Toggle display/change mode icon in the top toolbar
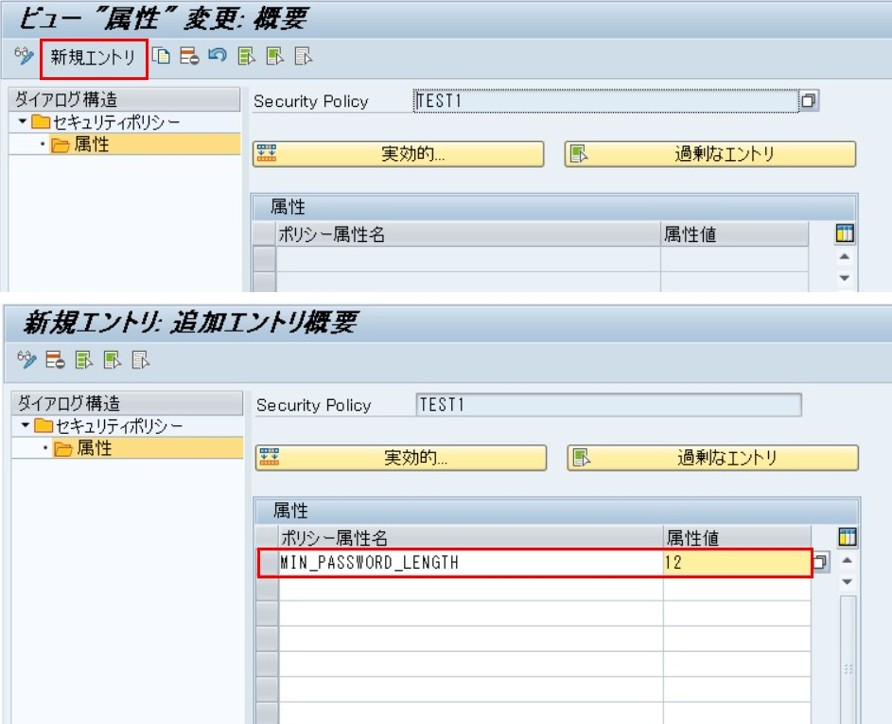 (x=24, y=57)
